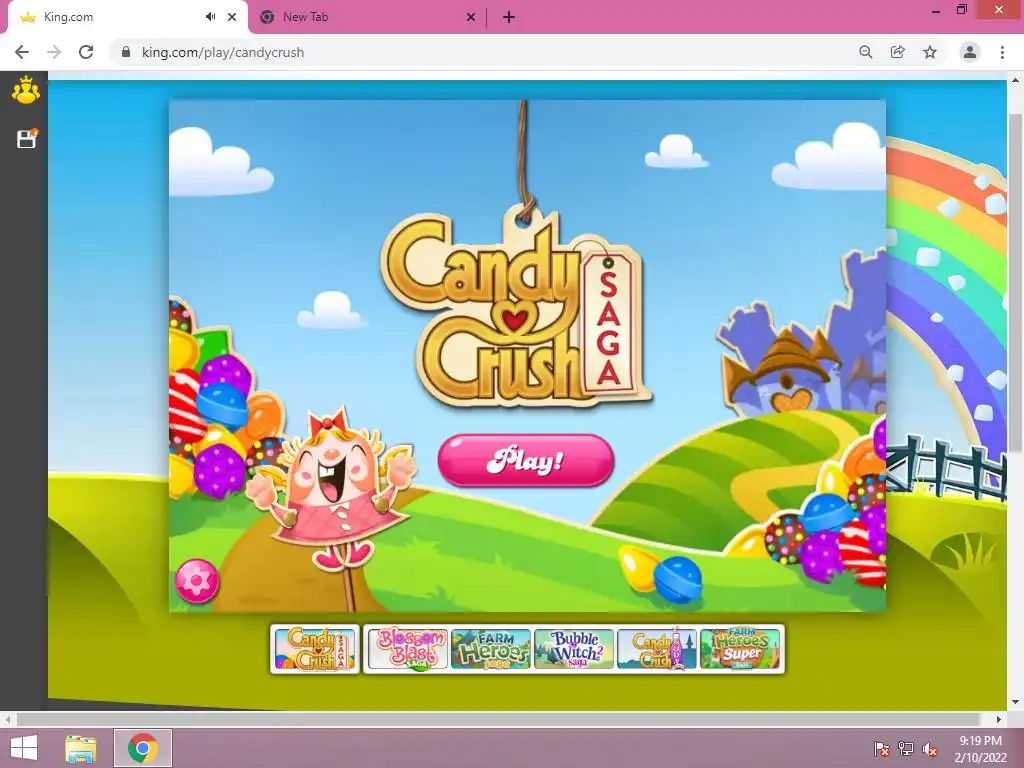Image resolution: width=1024 pixels, height=768 pixels.
Task: Click the zoom magnifier icon in address bar
Action: [x=866, y=52]
